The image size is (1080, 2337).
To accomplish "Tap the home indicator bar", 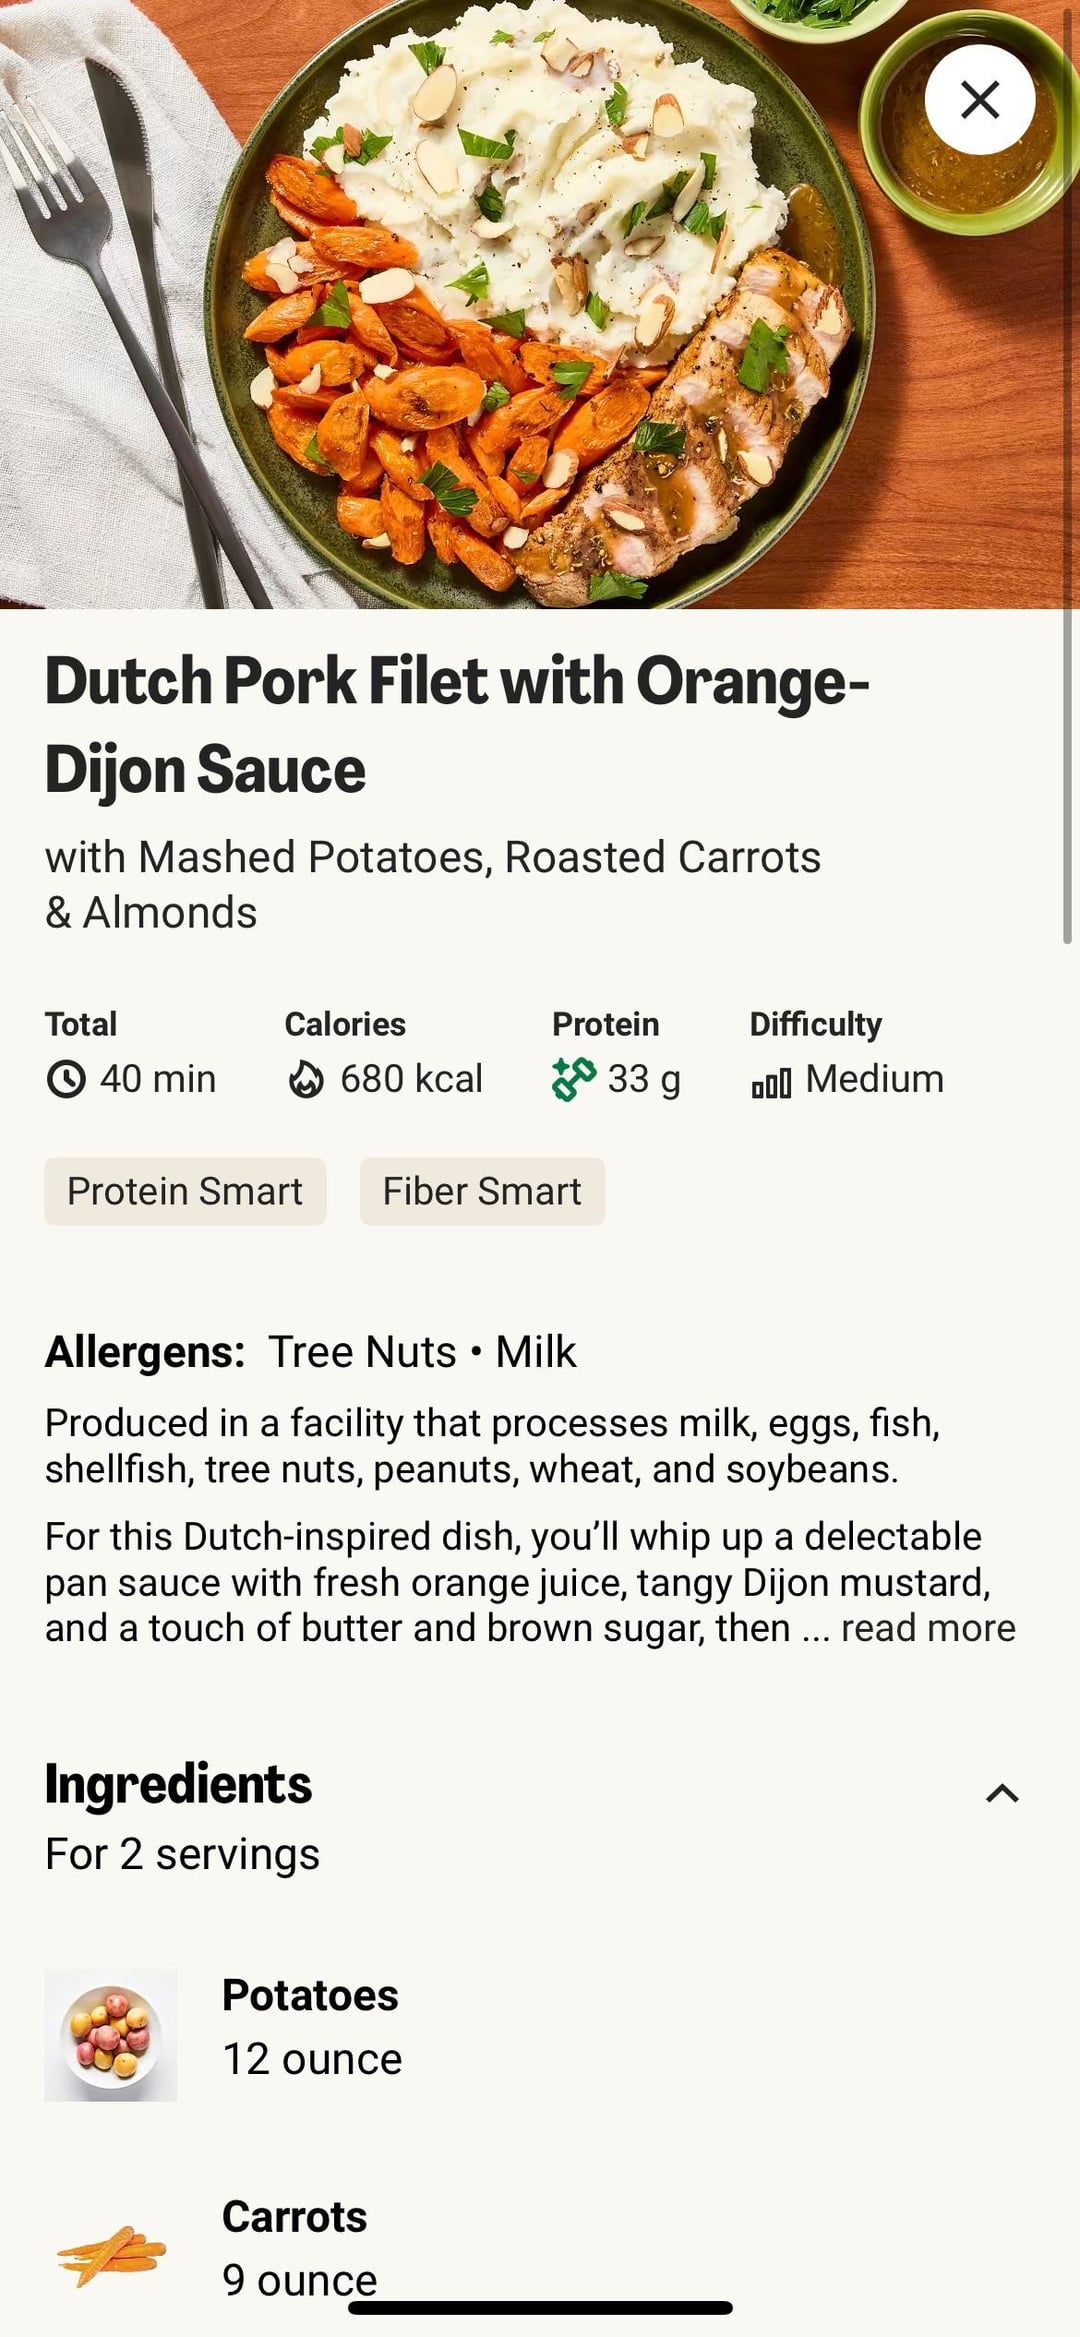I will (540, 2308).
